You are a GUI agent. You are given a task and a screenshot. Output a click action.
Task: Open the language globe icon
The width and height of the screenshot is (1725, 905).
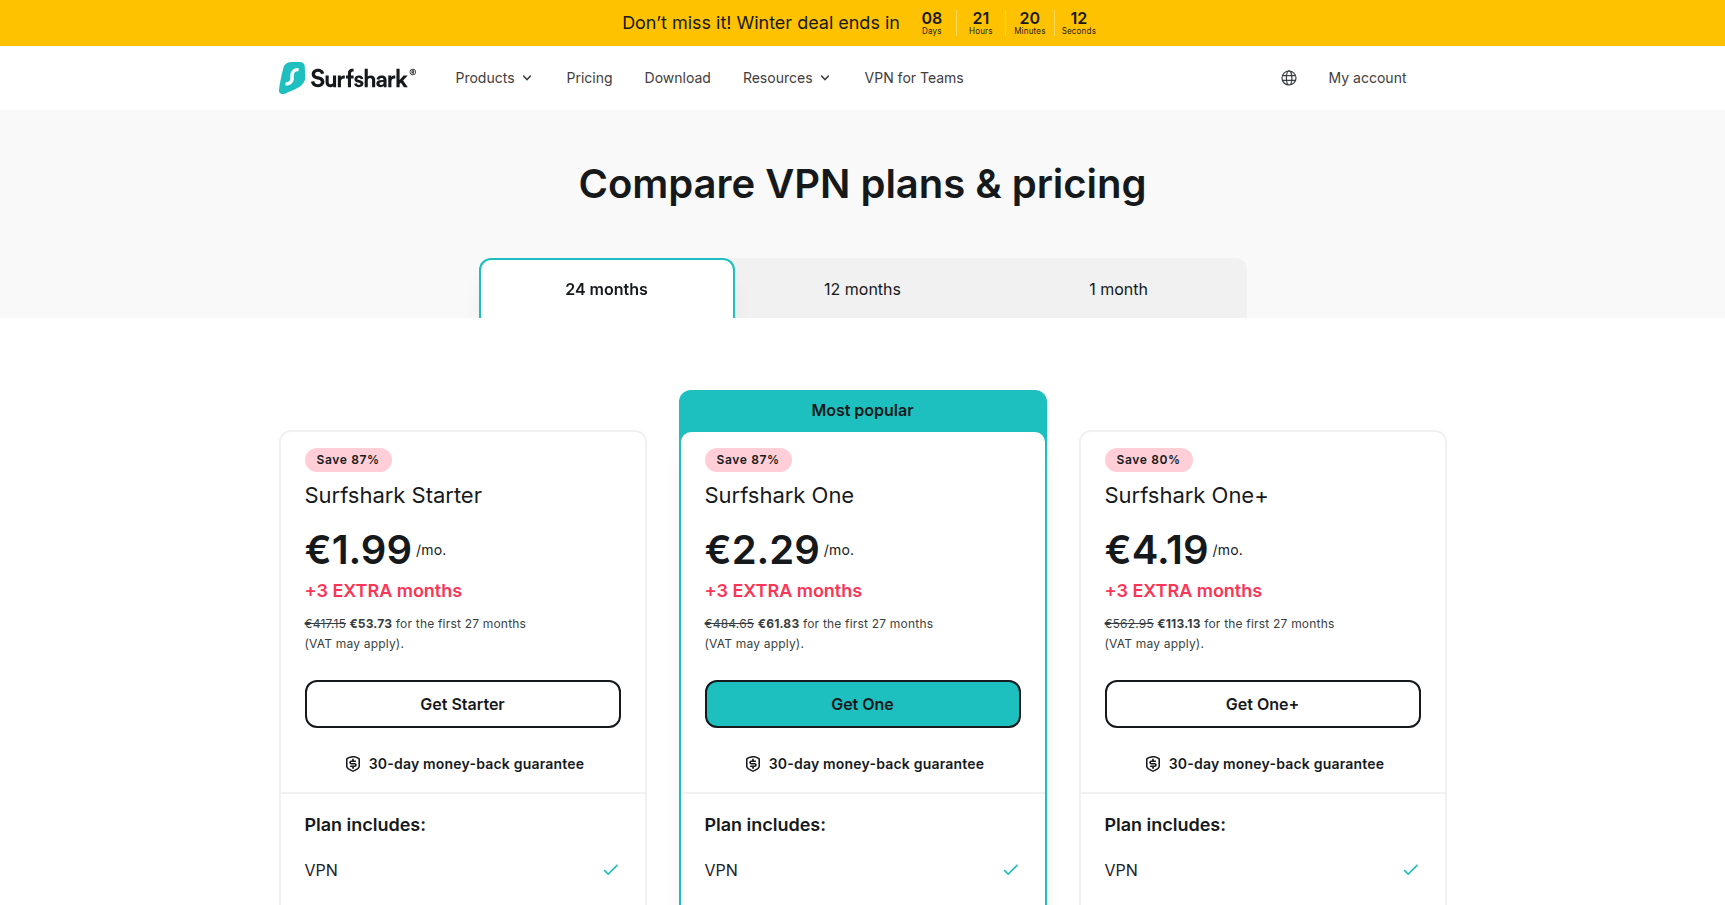click(1289, 78)
